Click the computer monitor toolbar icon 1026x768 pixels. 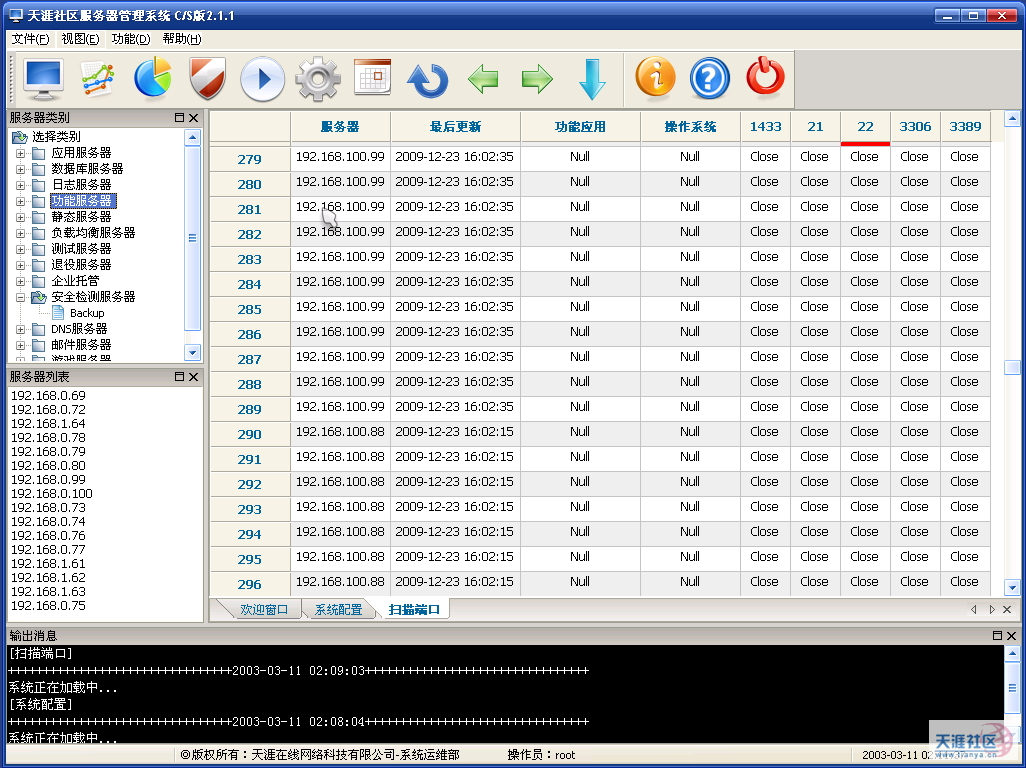[44, 78]
